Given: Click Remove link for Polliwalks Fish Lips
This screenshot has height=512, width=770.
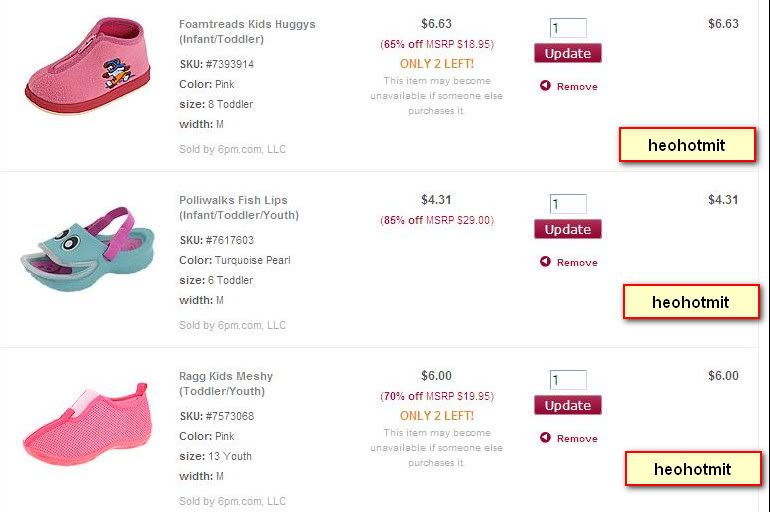Looking at the screenshot, I should (577, 263).
